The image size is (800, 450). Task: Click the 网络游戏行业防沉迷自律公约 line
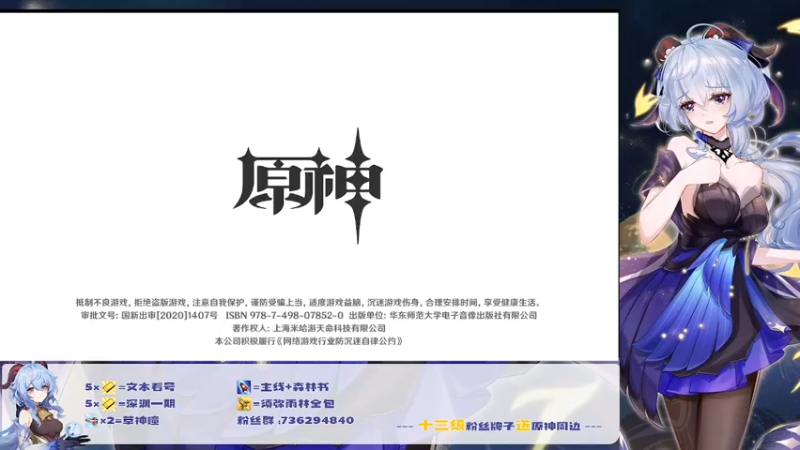[x=309, y=341]
